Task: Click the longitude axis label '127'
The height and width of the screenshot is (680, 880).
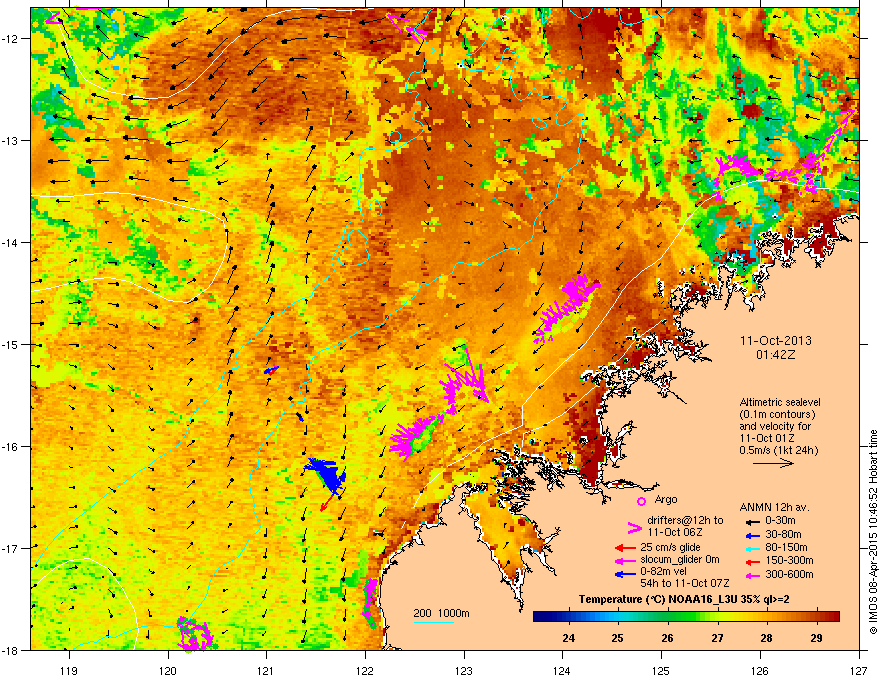Action: pyautogui.click(x=859, y=670)
